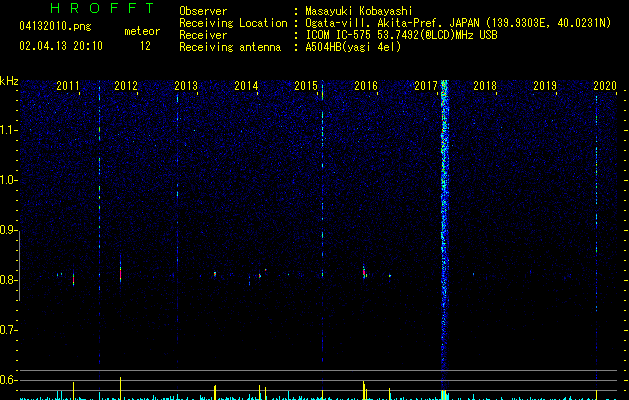Click the grey frequency range bar beside 0.8
This screenshot has height=400, width=629.
(x=19, y=266)
